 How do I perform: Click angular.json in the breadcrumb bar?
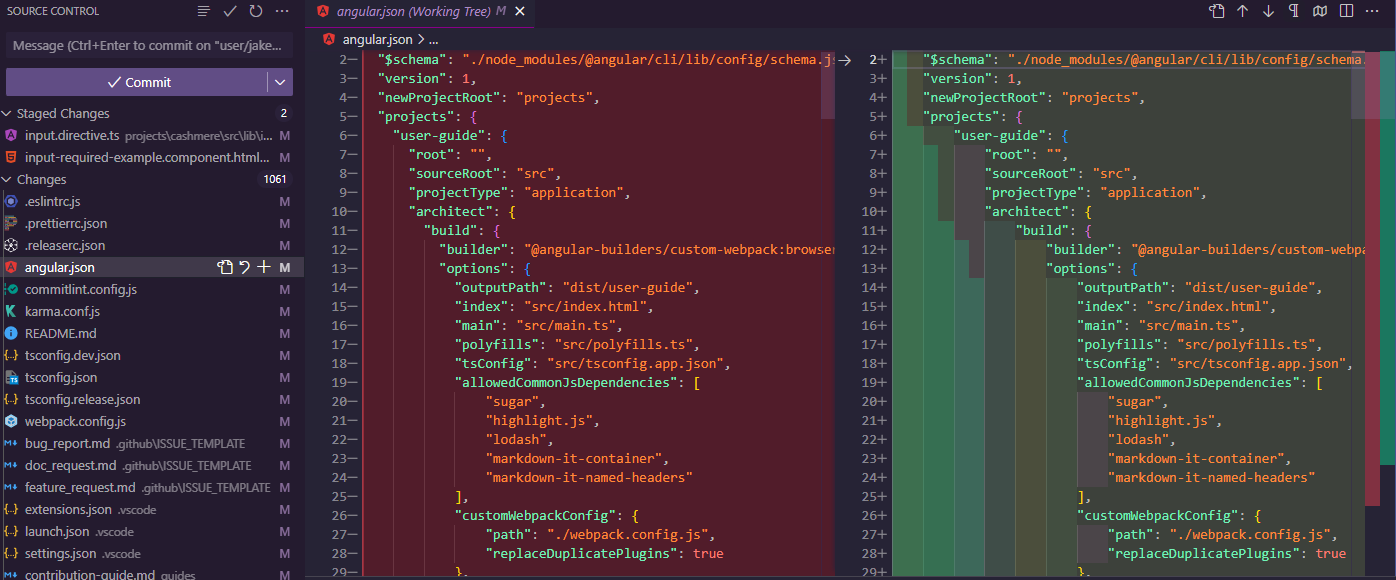(x=377, y=40)
